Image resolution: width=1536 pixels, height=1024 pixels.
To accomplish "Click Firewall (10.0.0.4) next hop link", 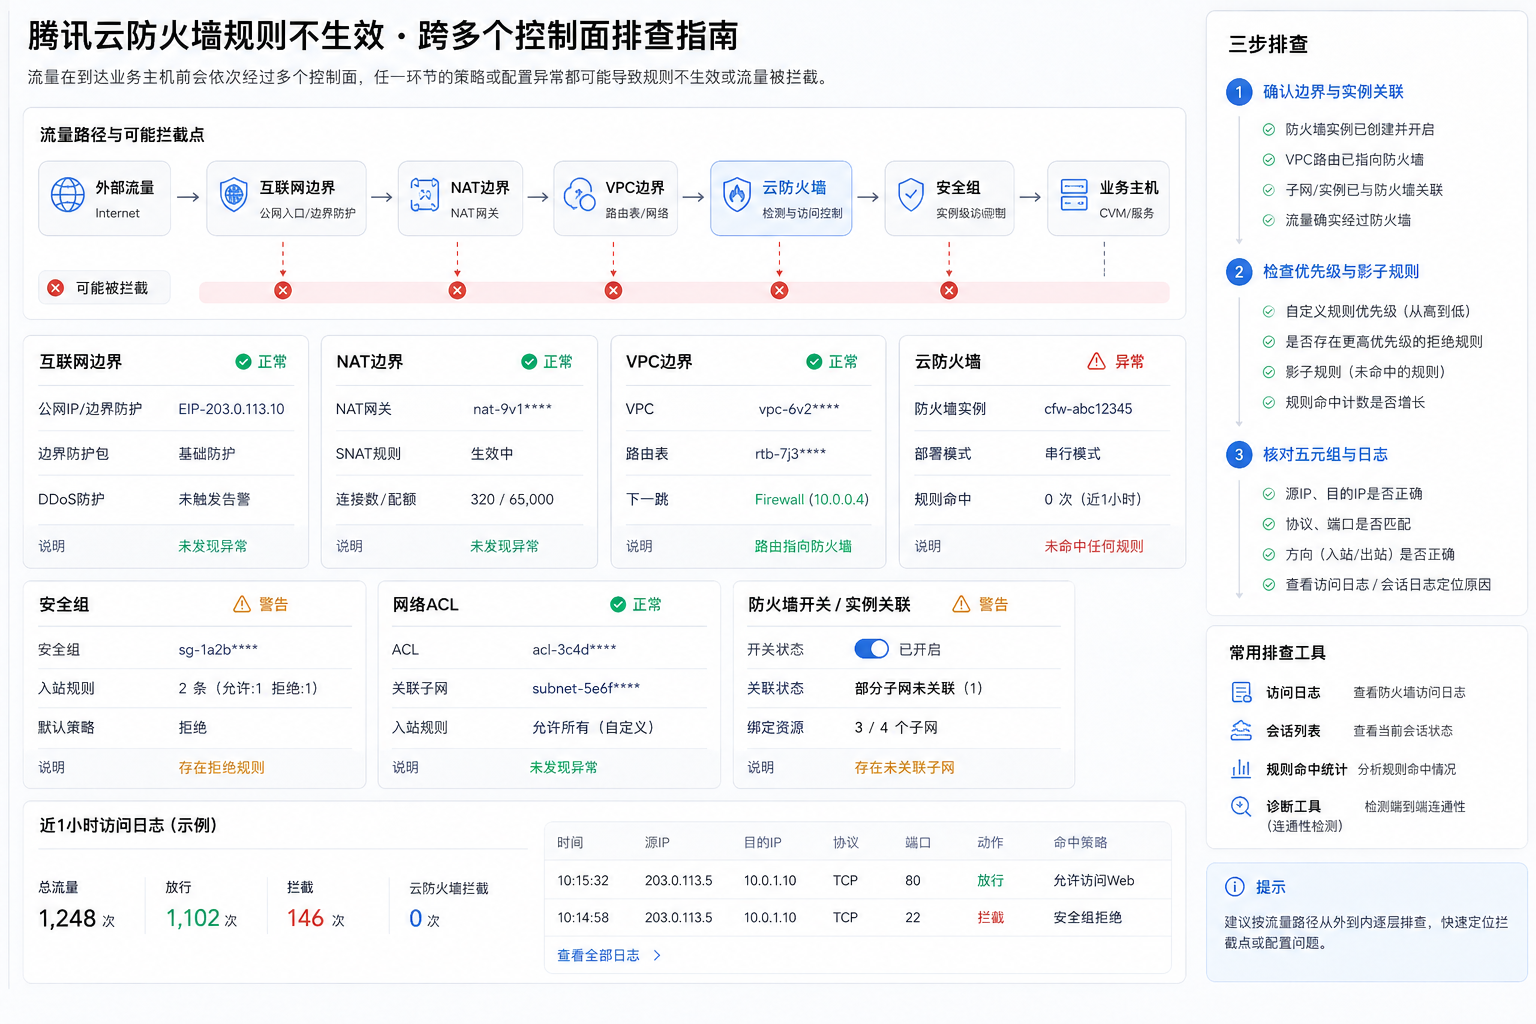I will tap(812, 499).
